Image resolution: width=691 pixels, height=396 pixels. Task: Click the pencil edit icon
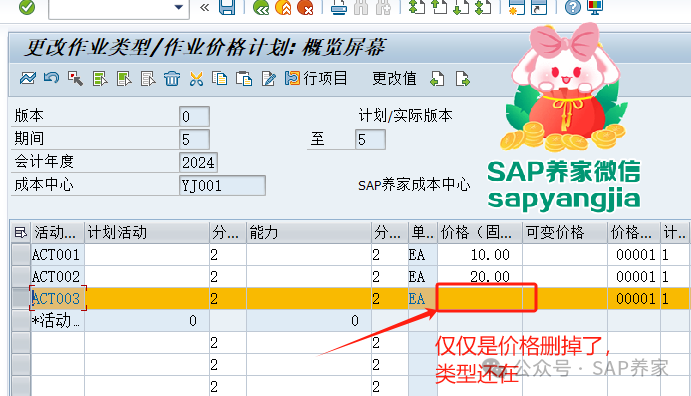point(268,79)
